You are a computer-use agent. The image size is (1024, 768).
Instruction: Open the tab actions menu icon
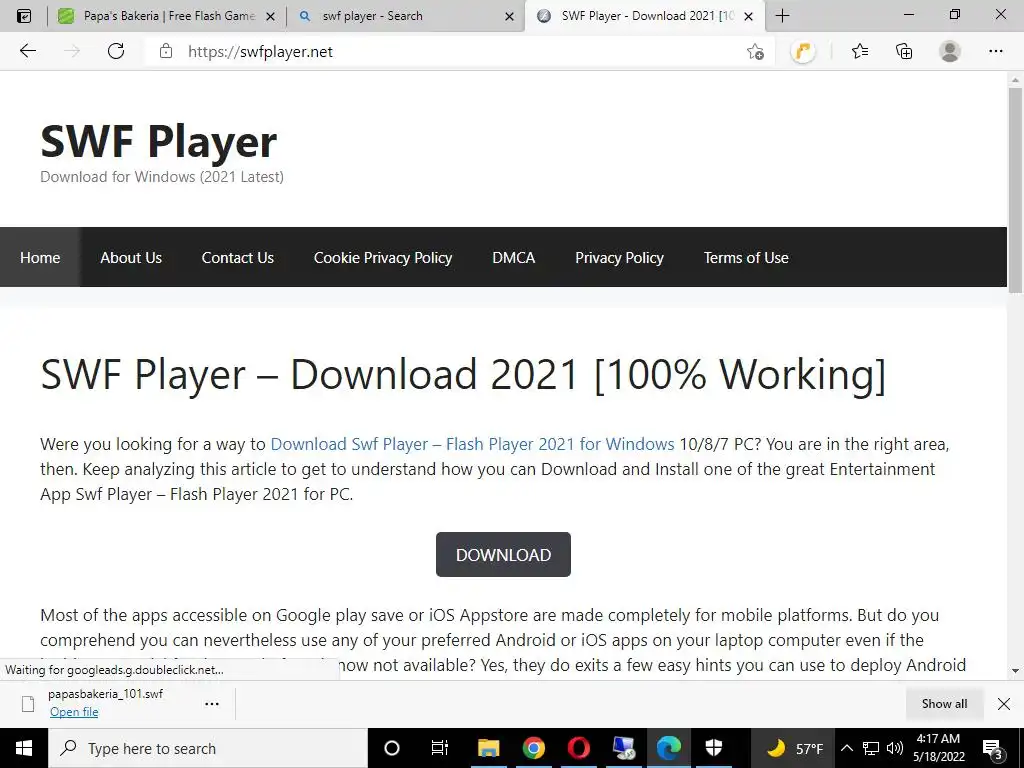(24, 16)
